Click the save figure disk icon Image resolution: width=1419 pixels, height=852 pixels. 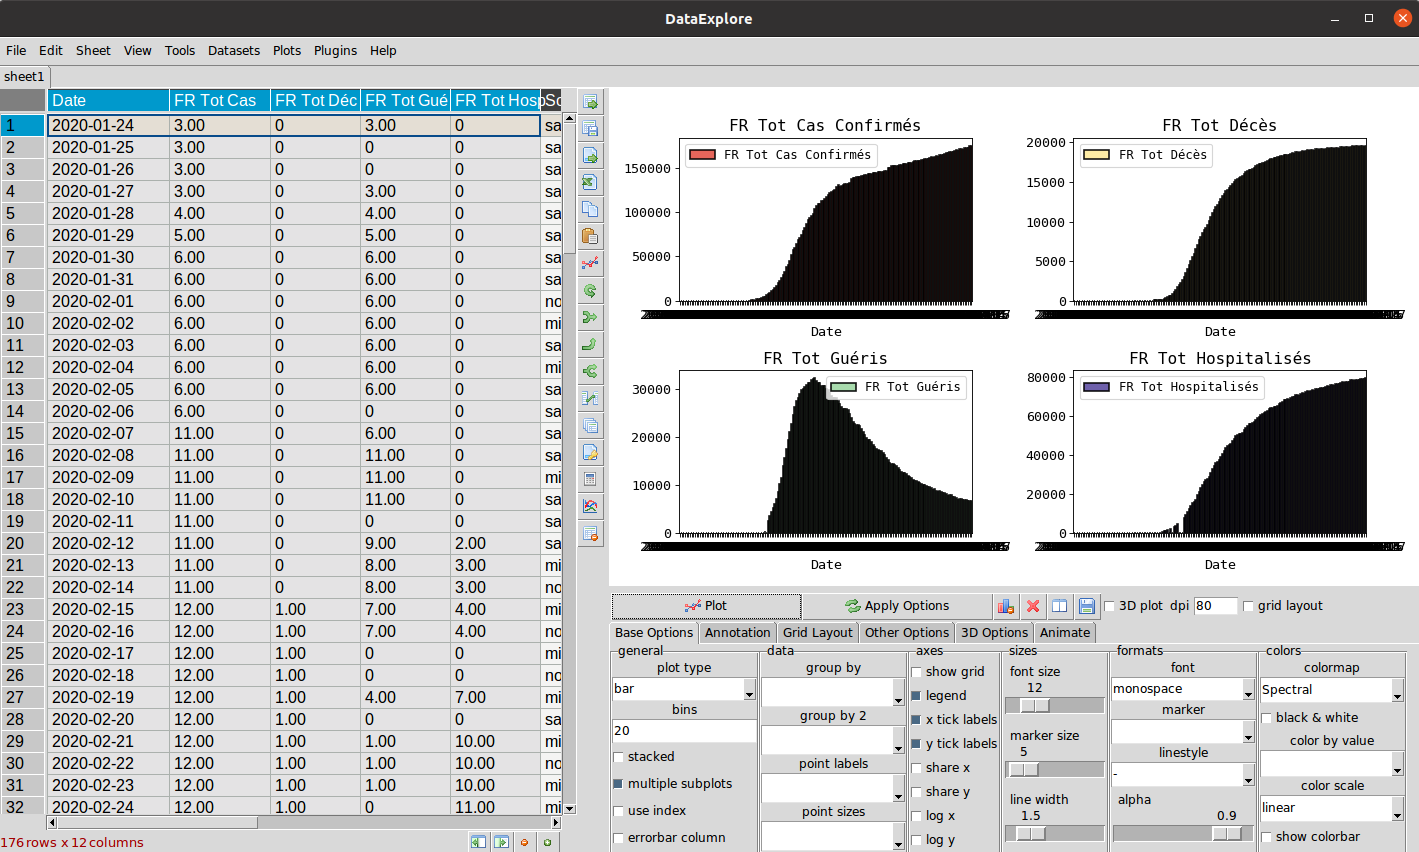pos(1086,606)
